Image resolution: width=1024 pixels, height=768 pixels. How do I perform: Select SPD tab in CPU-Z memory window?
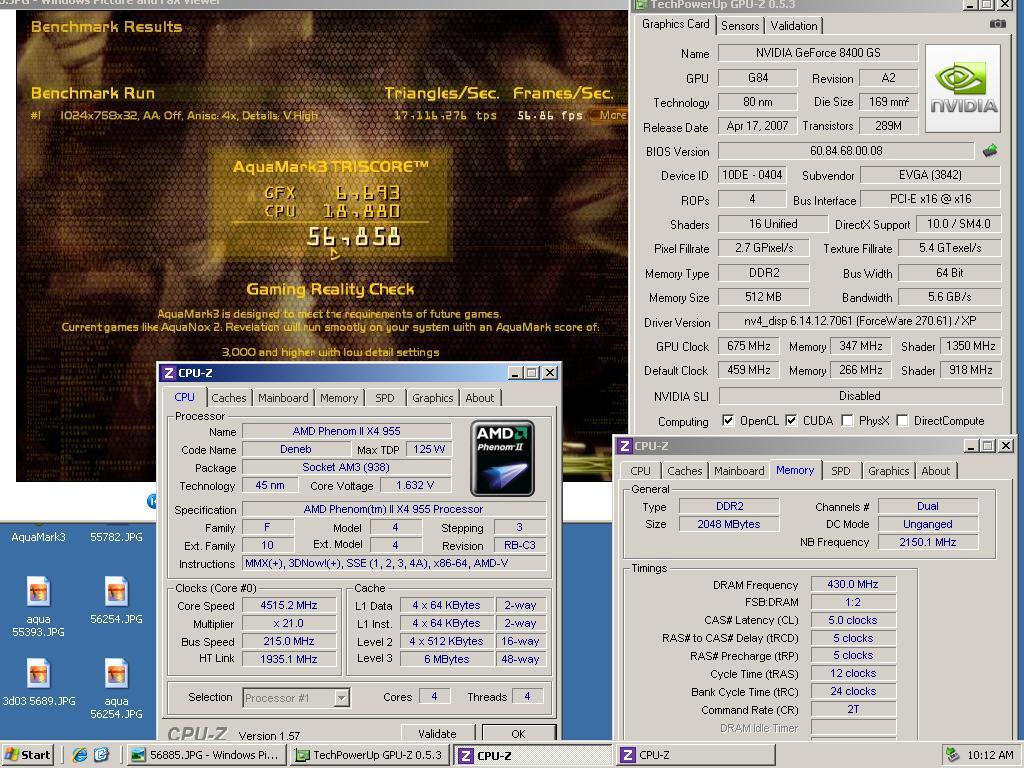(x=840, y=471)
